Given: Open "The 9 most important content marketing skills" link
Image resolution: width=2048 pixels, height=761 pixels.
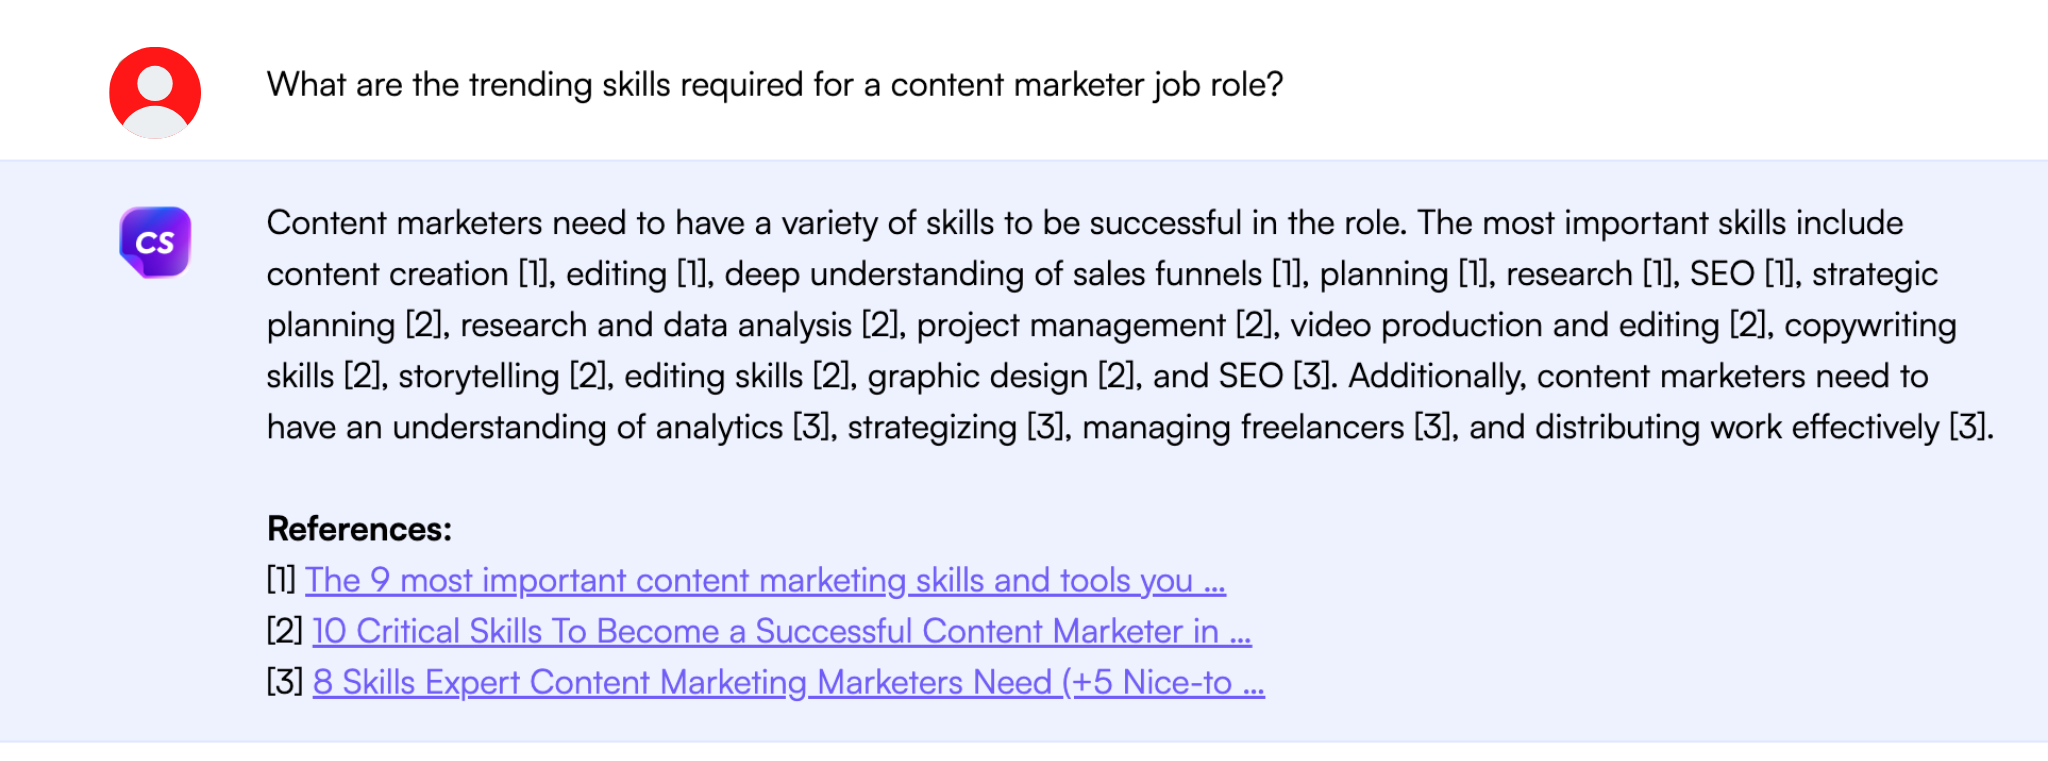Looking at the screenshot, I should [x=765, y=581].
